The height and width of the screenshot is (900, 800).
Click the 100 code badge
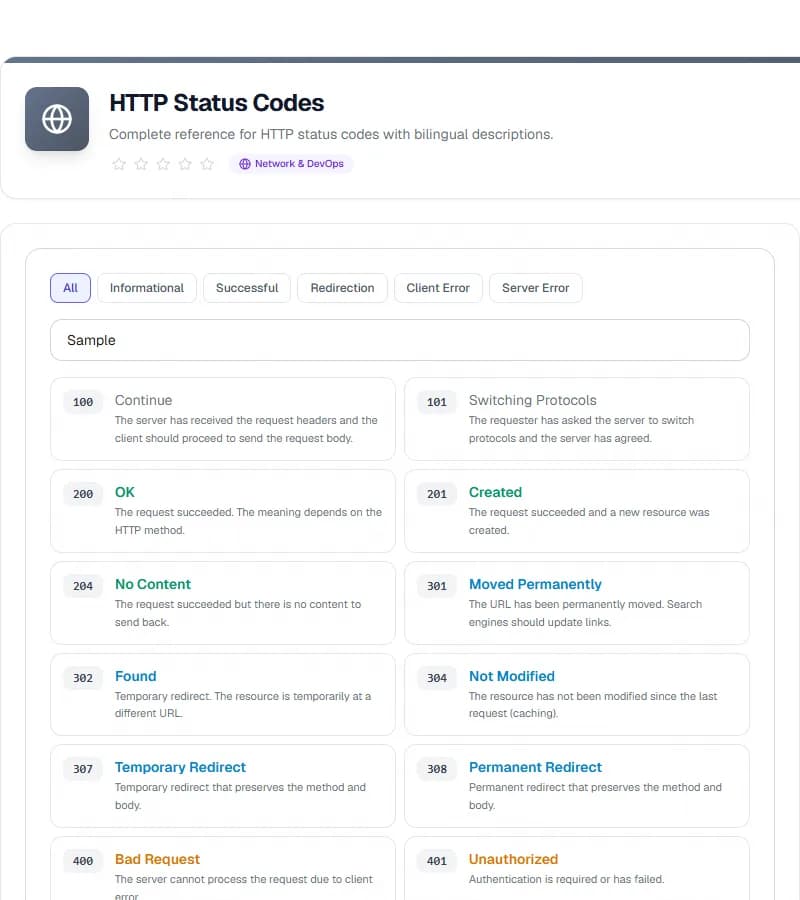click(83, 402)
